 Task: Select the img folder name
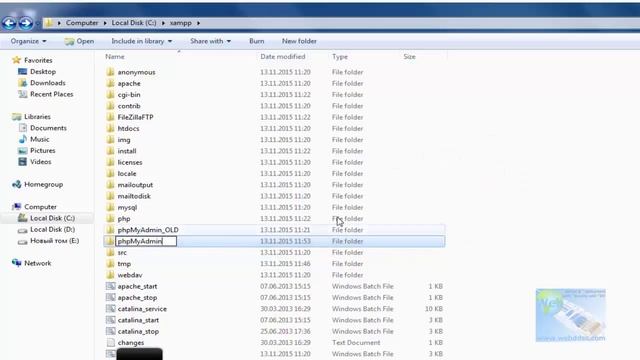pos(124,140)
